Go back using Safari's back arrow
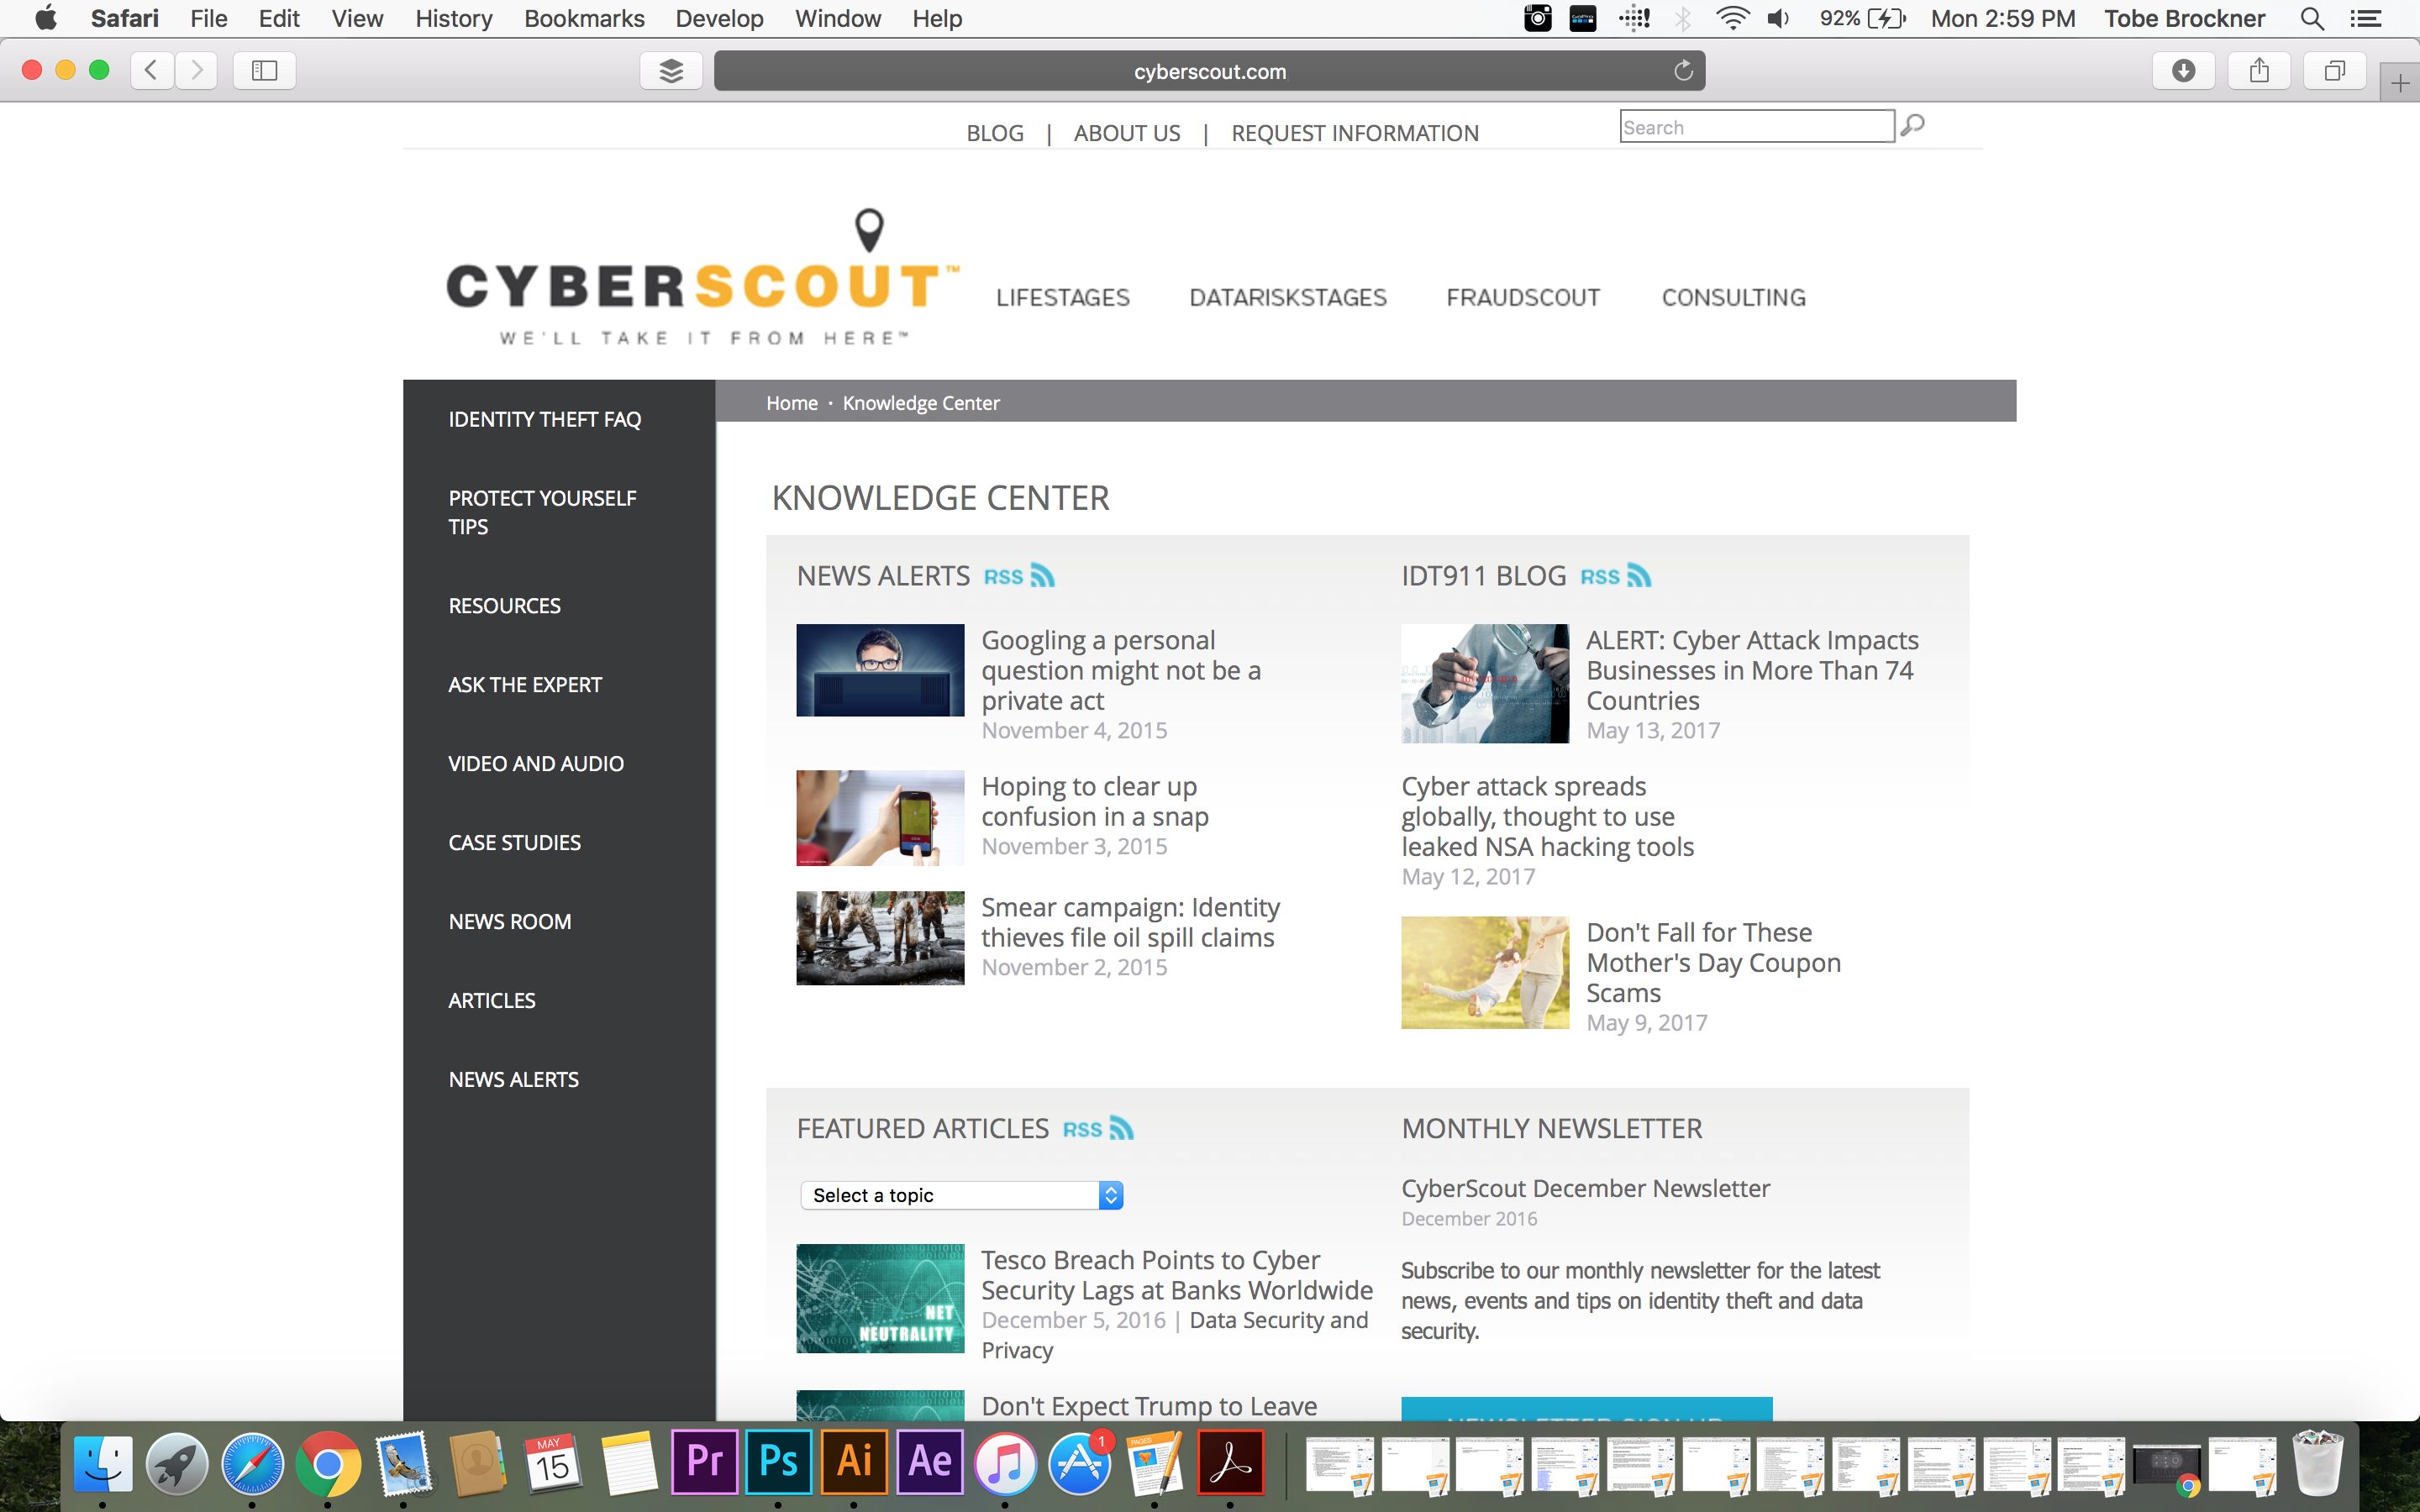2420x1512 pixels. click(x=152, y=70)
